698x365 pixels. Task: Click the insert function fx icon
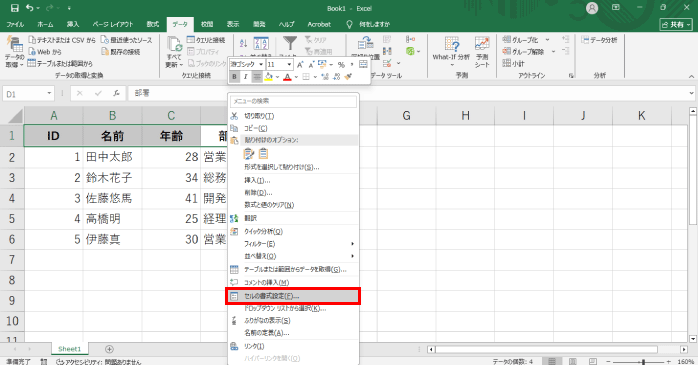click(x=116, y=93)
